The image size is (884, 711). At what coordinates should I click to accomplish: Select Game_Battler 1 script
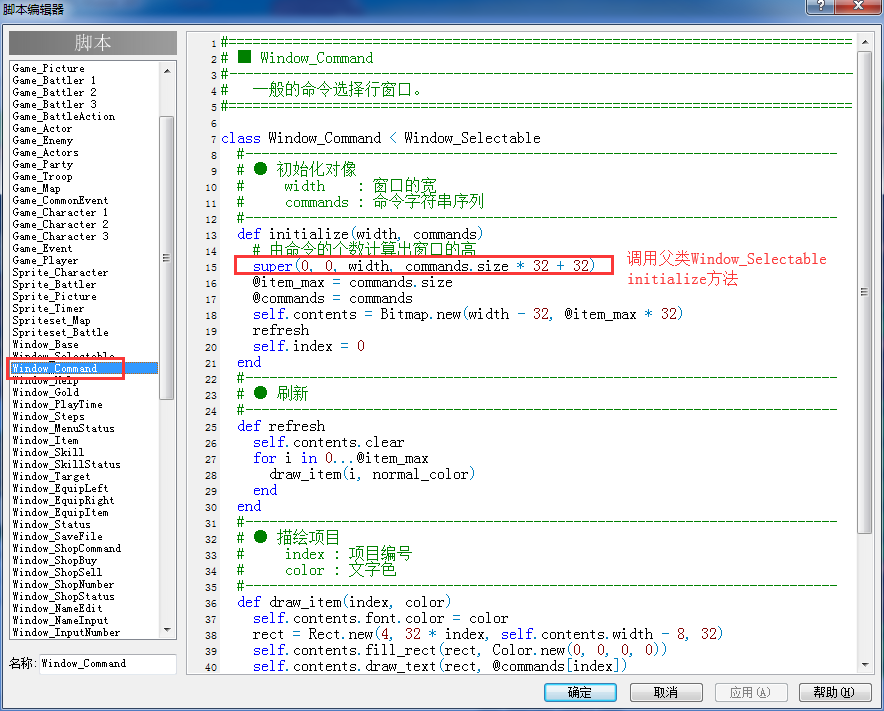coord(54,80)
